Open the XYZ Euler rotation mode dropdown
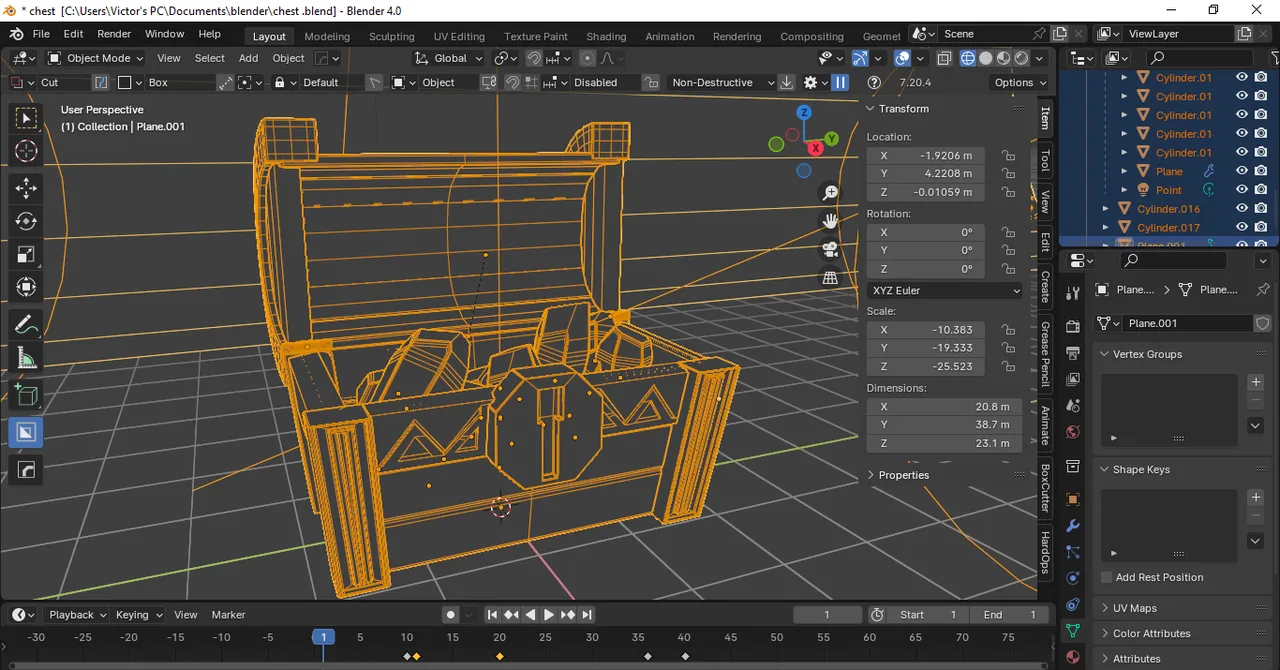 point(945,291)
